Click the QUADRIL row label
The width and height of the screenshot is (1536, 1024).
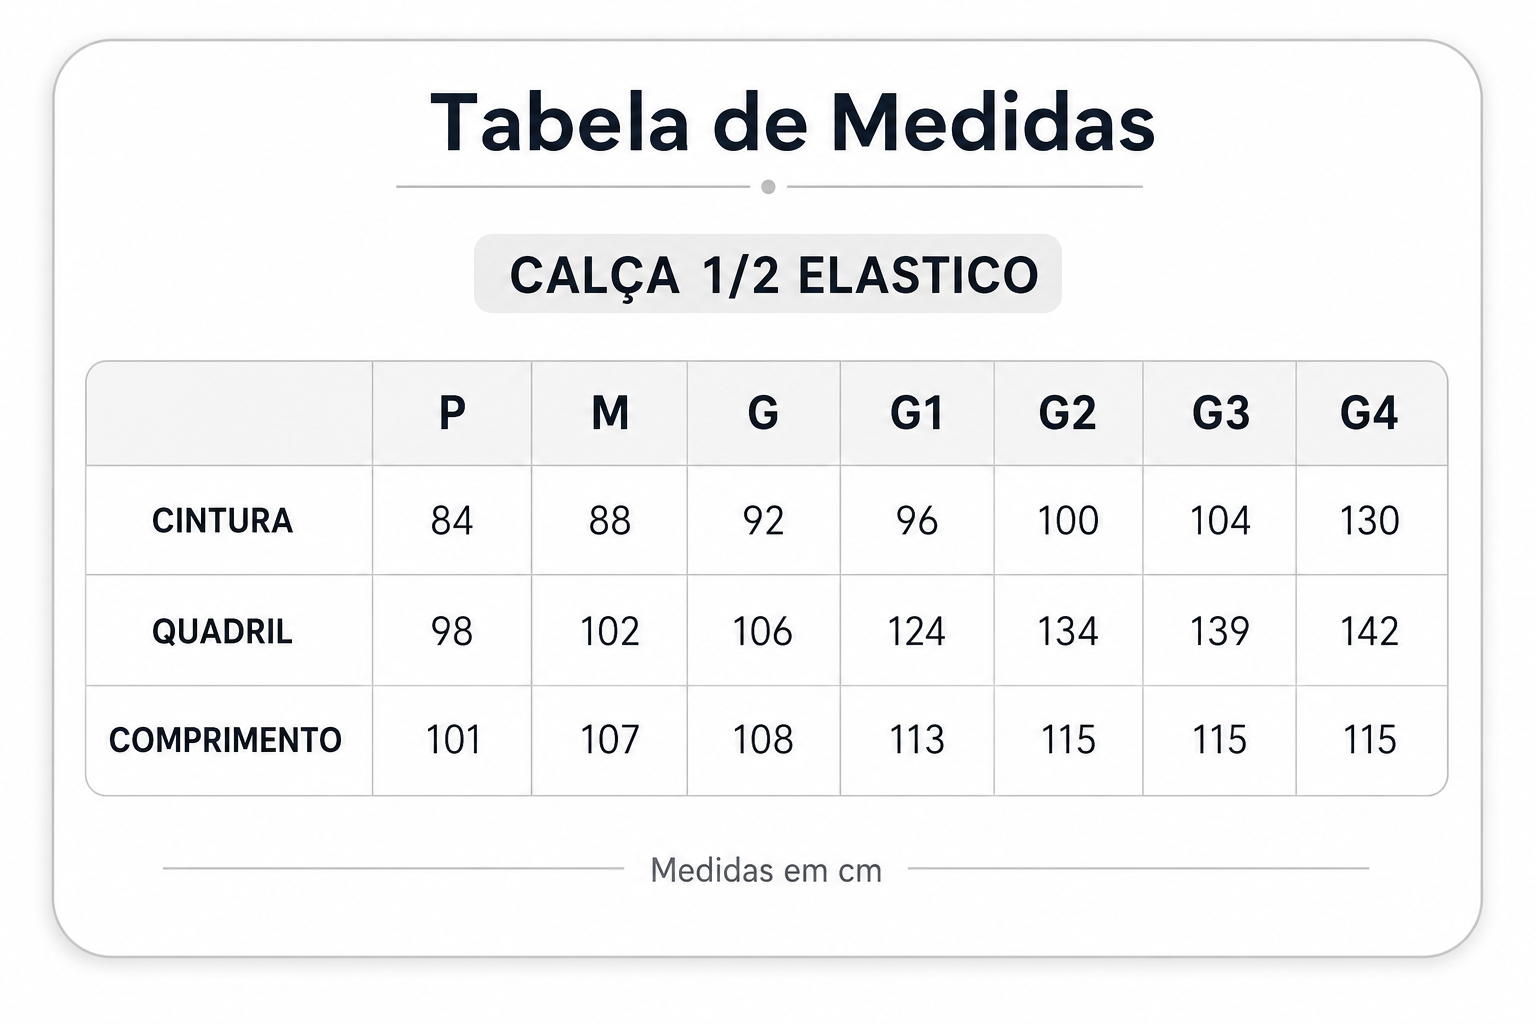(x=222, y=631)
